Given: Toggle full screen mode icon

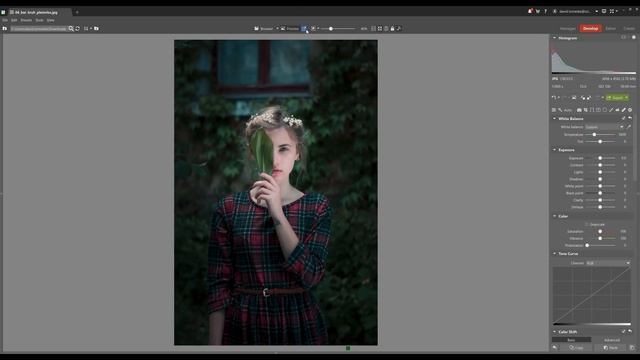Looking at the screenshot, I should tap(611, 11).
